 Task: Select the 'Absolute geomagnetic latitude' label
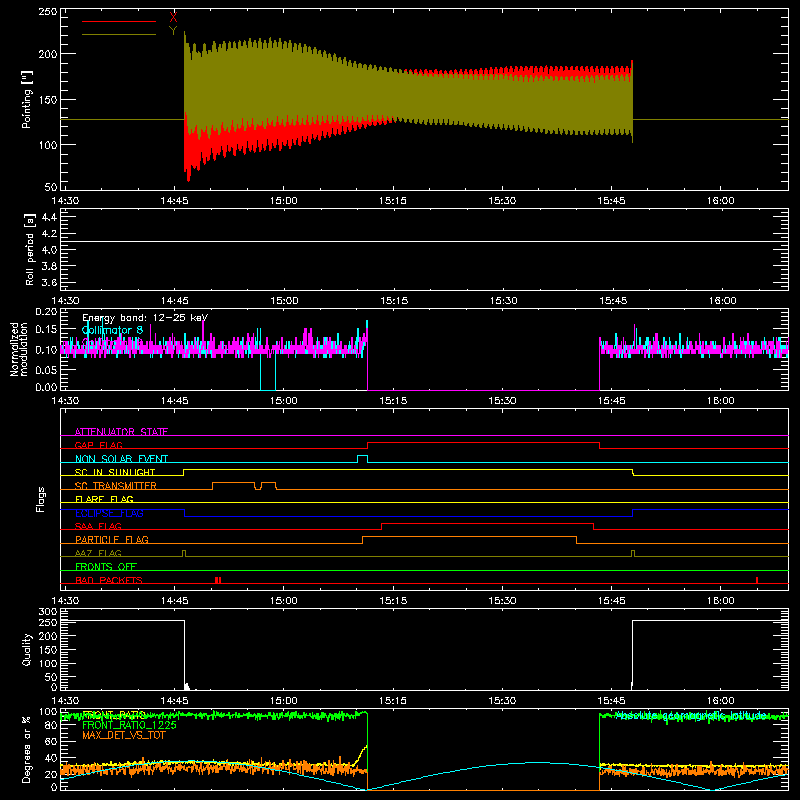(691, 715)
